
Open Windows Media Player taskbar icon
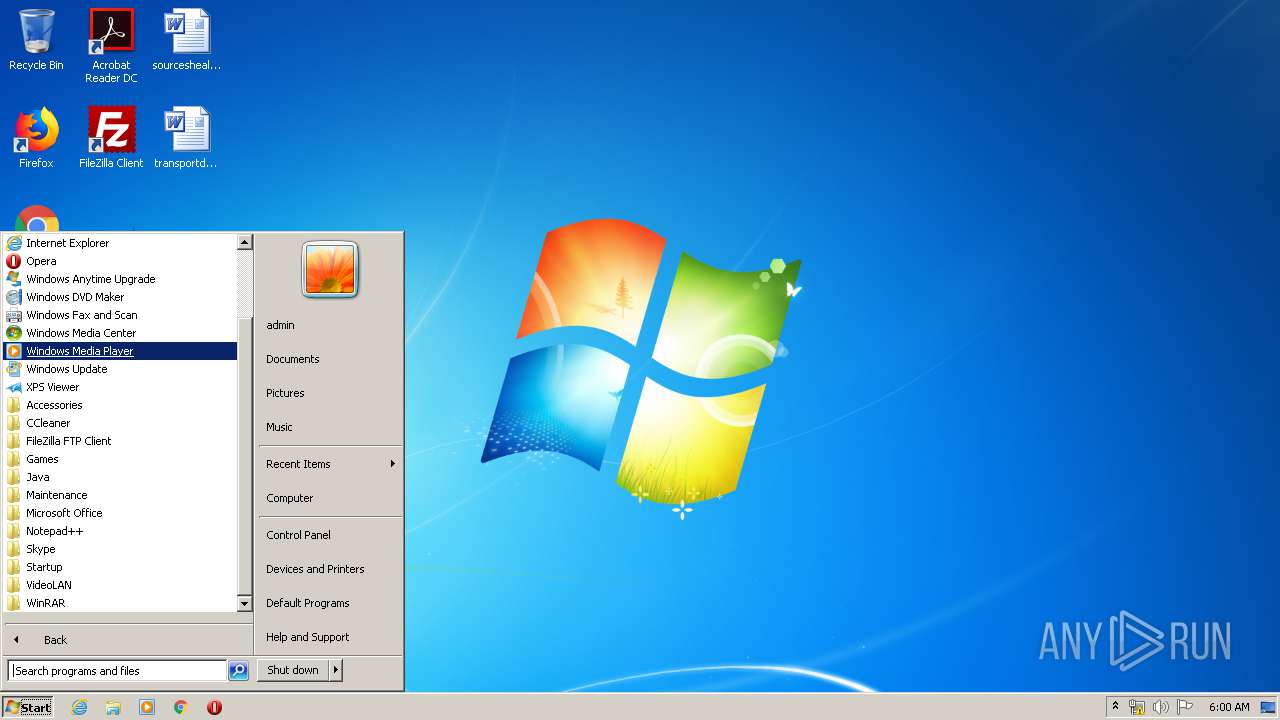pos(147,707)
